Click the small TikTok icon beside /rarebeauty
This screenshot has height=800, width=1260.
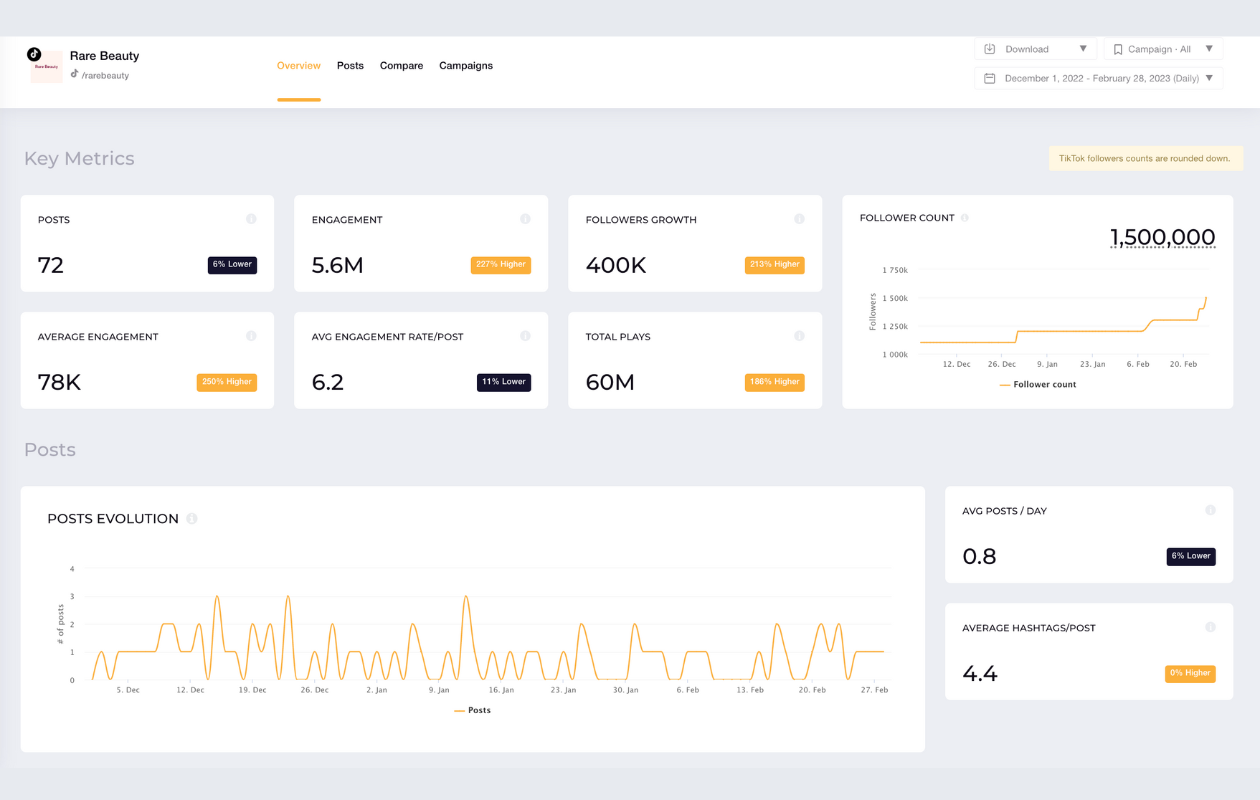pyautogui.click(x=75, y=74)
